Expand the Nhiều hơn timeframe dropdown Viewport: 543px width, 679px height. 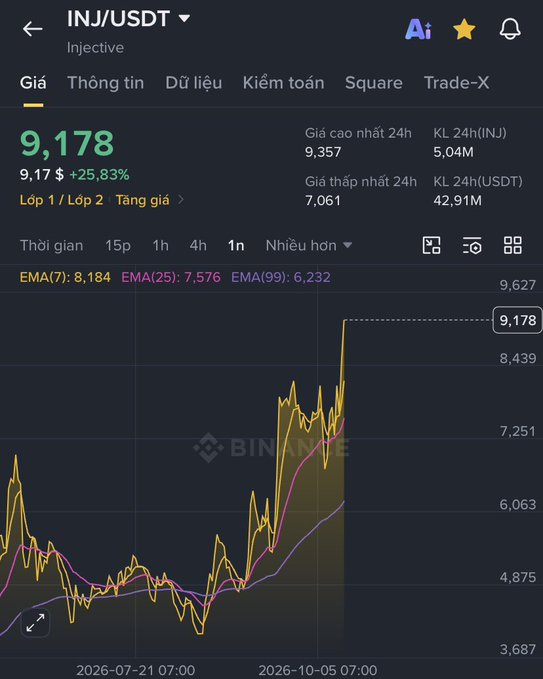click(x=309, y=246)
